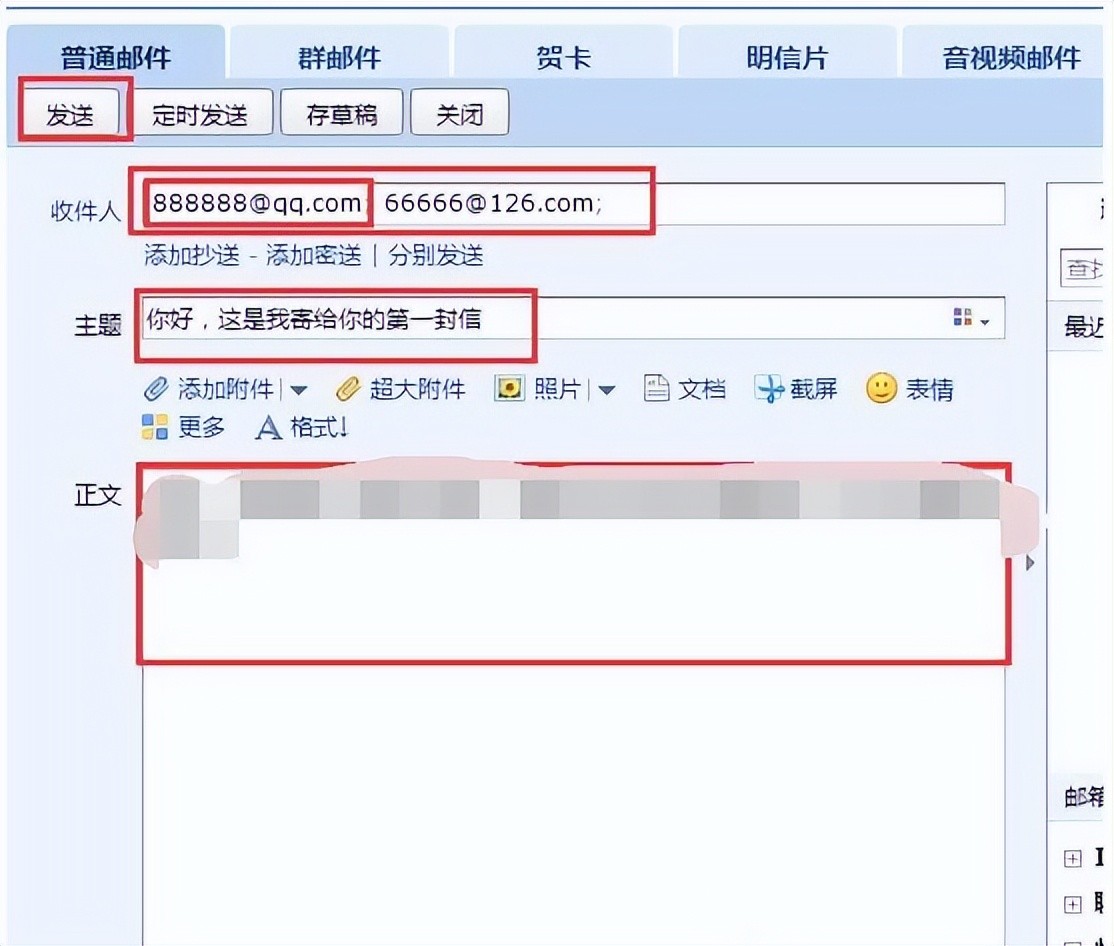This screenshot has height=946, width=1114.
Task: Expand second plus tree node in sidebar
Action: point(1072,904)
